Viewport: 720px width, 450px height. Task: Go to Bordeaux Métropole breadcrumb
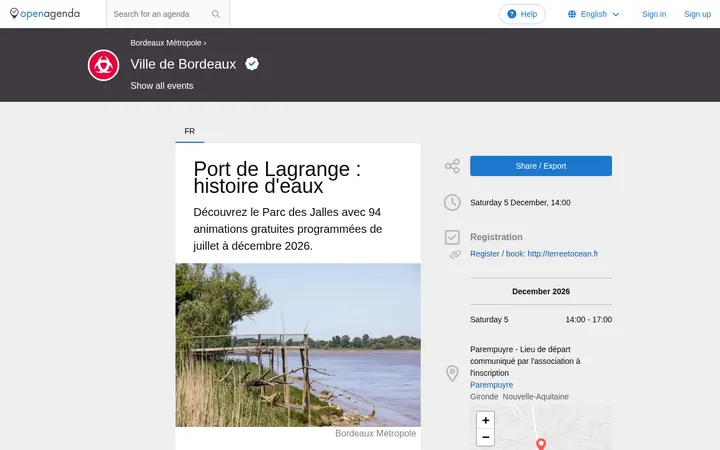point(166,43)
